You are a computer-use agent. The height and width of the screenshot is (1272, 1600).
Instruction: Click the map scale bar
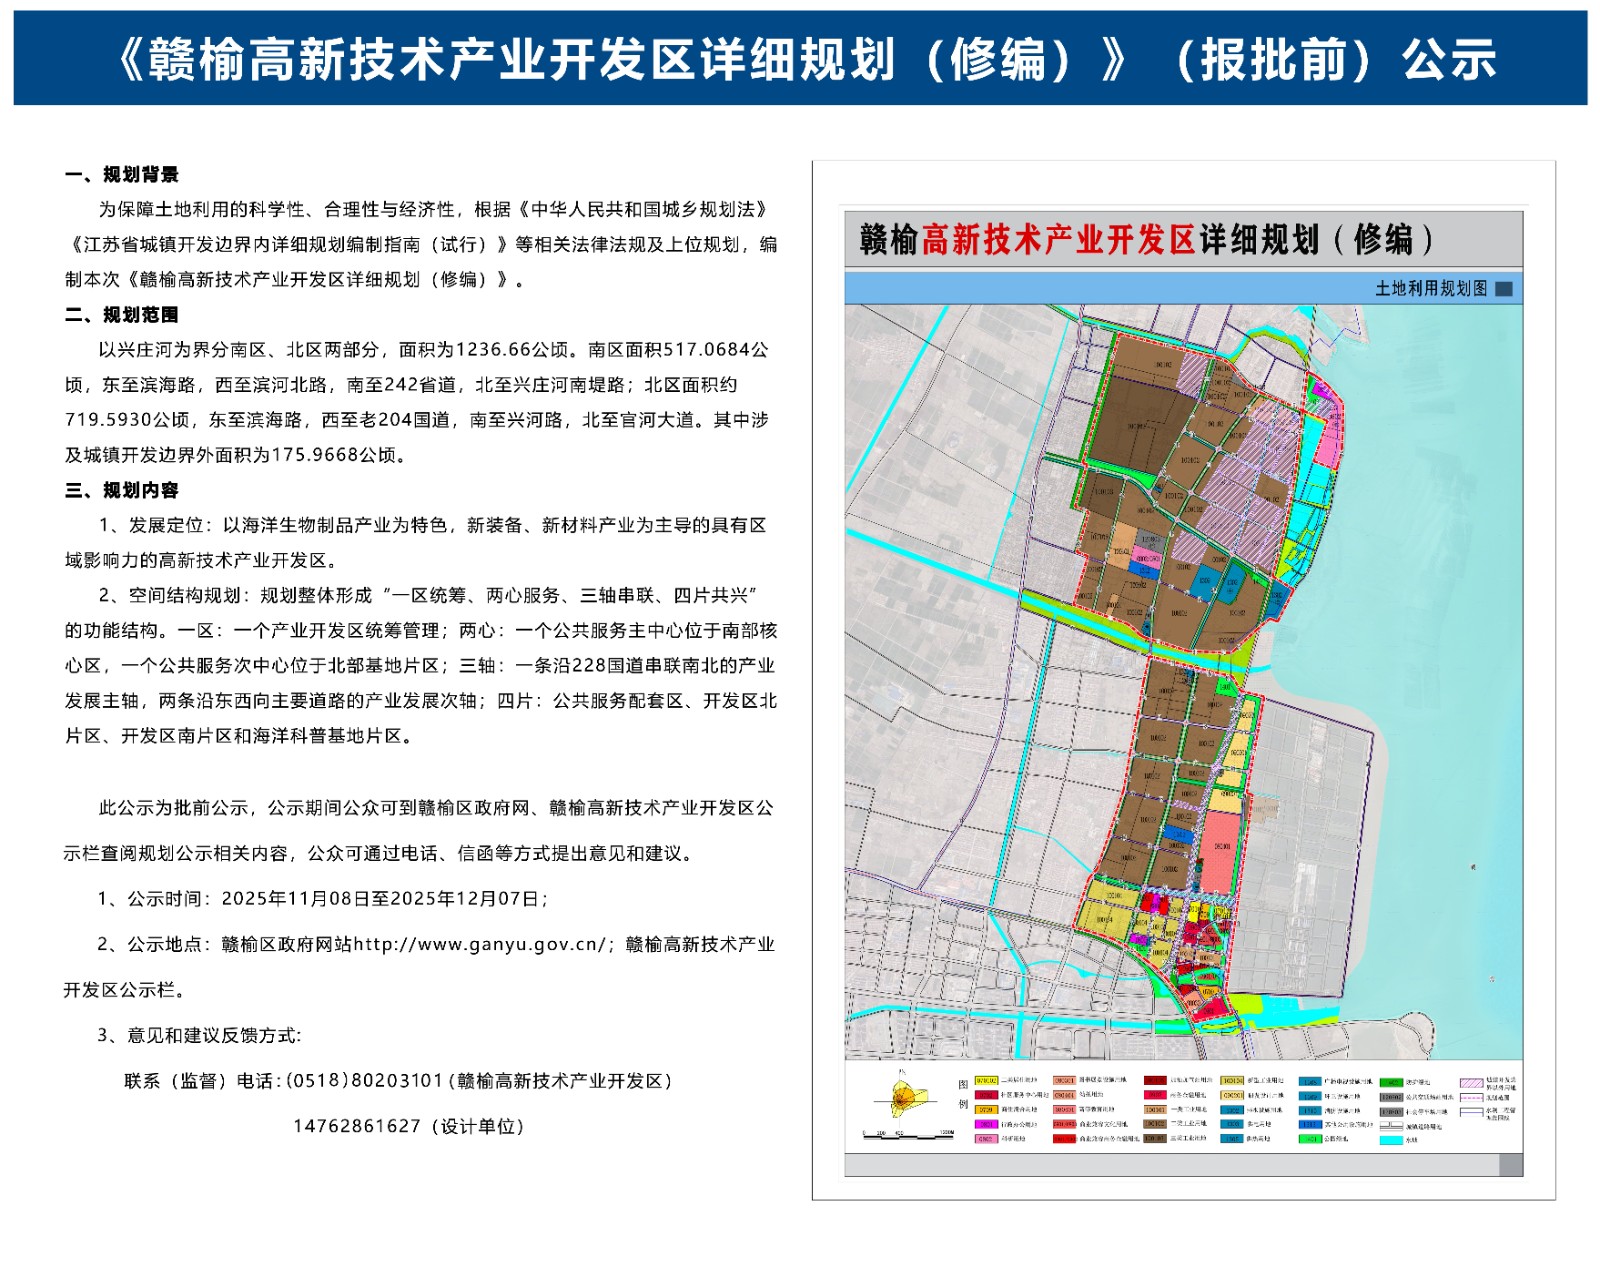click(908, 1135)
